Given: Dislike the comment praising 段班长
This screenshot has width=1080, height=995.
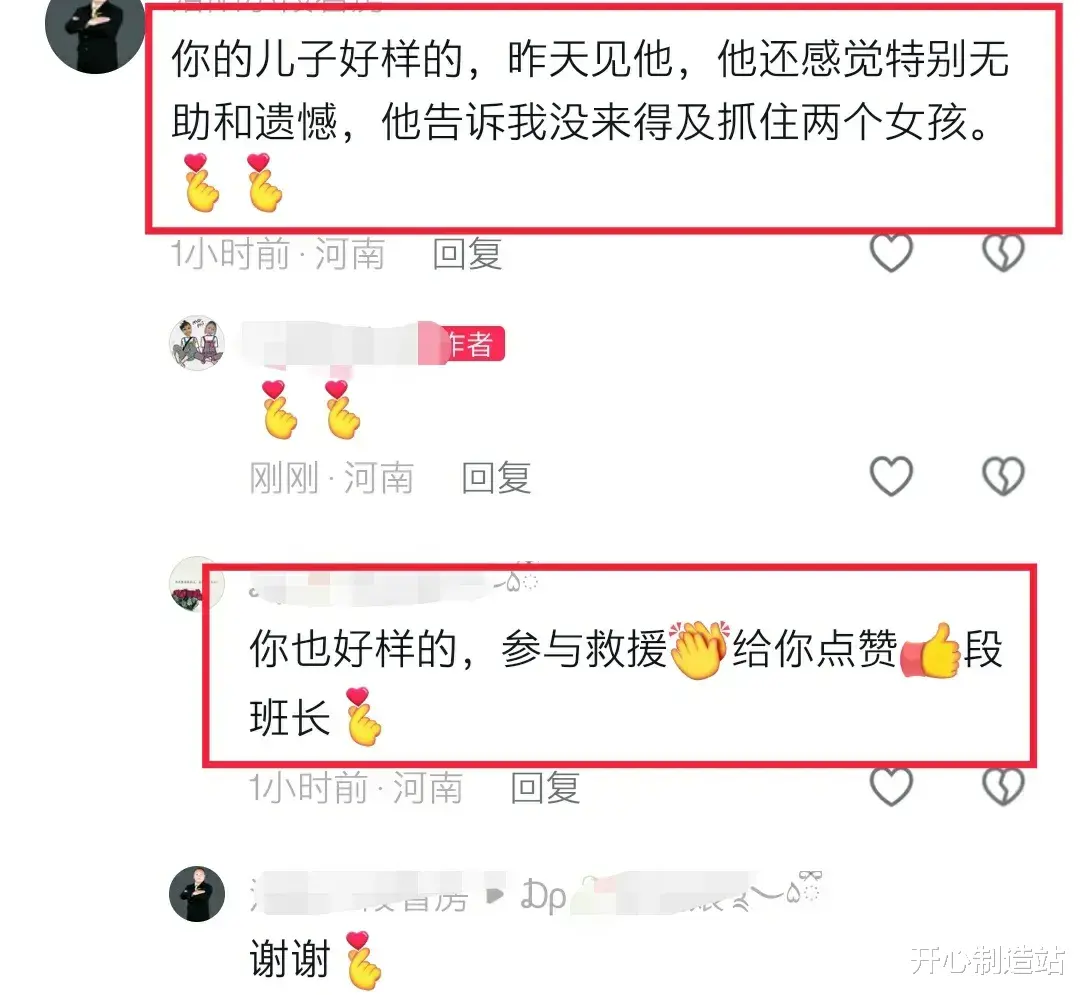Looking at the screenshot, I should click(x=1003, y=786).
